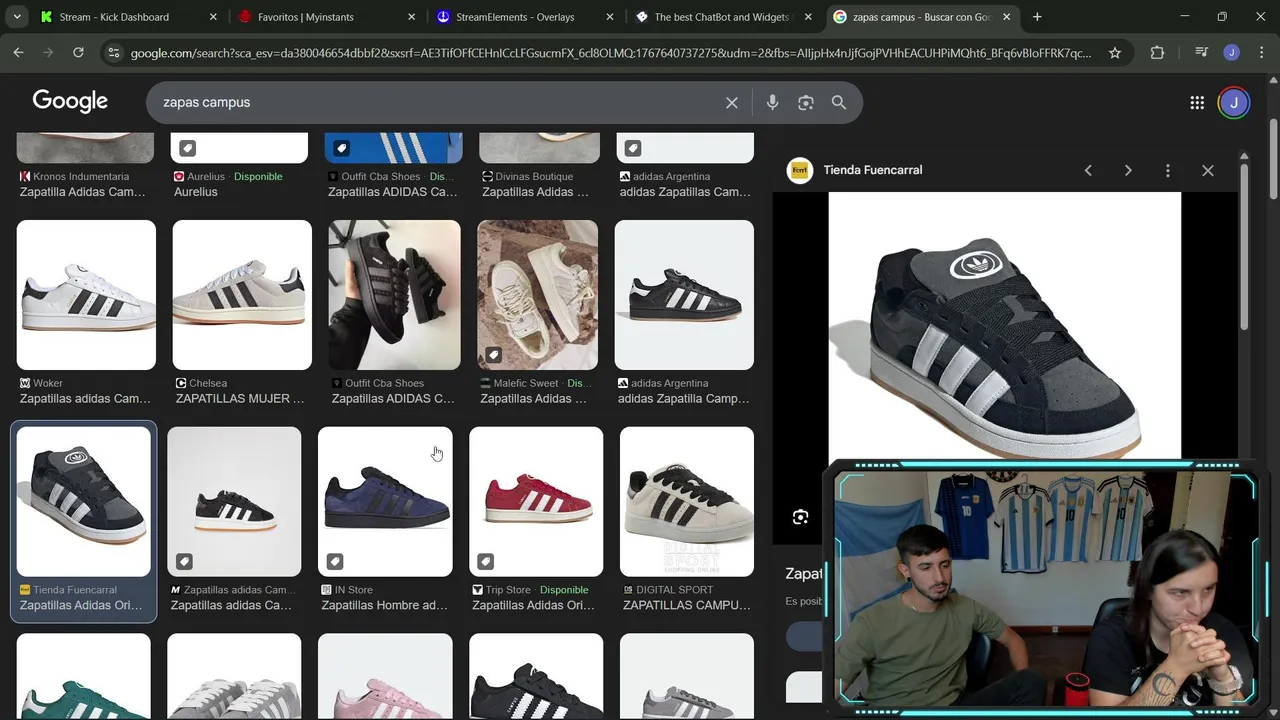Switch to the Favoritos | Myinstants tab
The width and height of the screenshot is (1280, 720).
(x=327, y=17)
